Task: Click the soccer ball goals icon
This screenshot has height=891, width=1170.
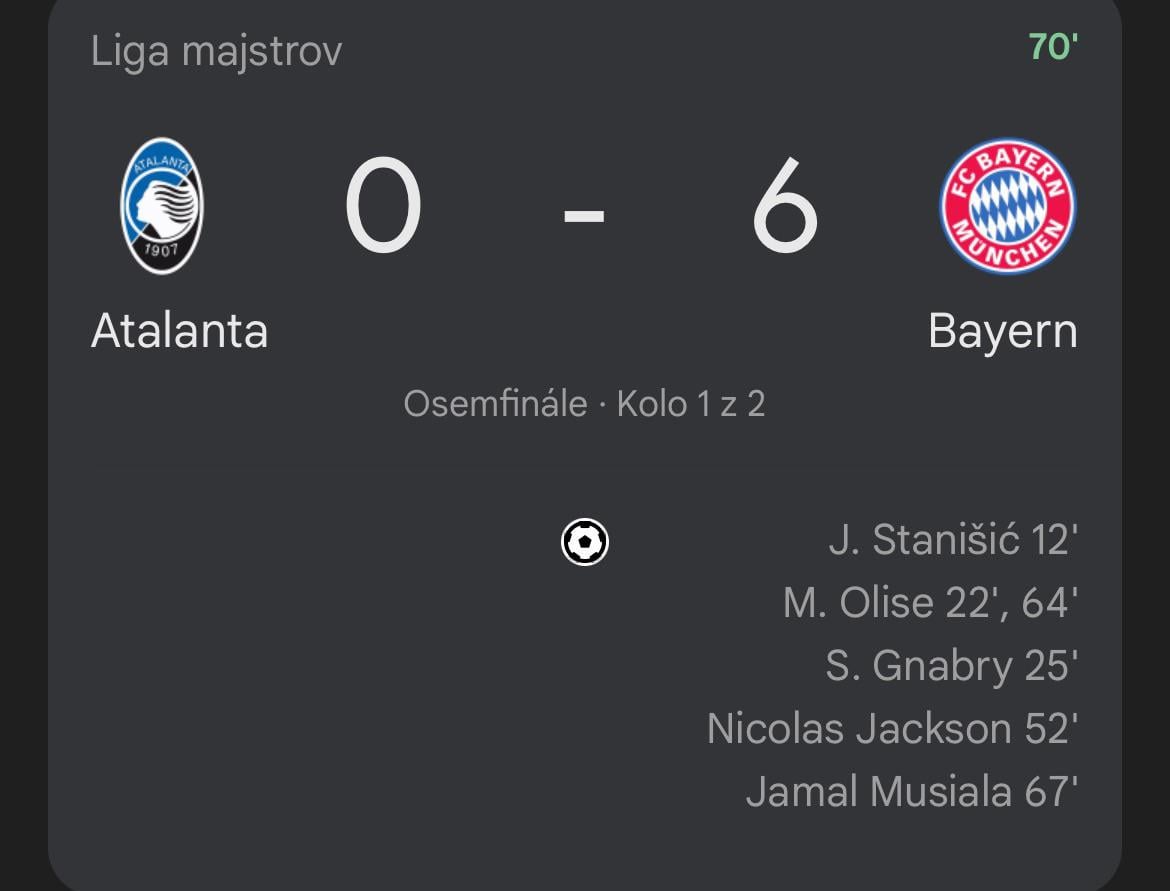Action: click(585, 542)
